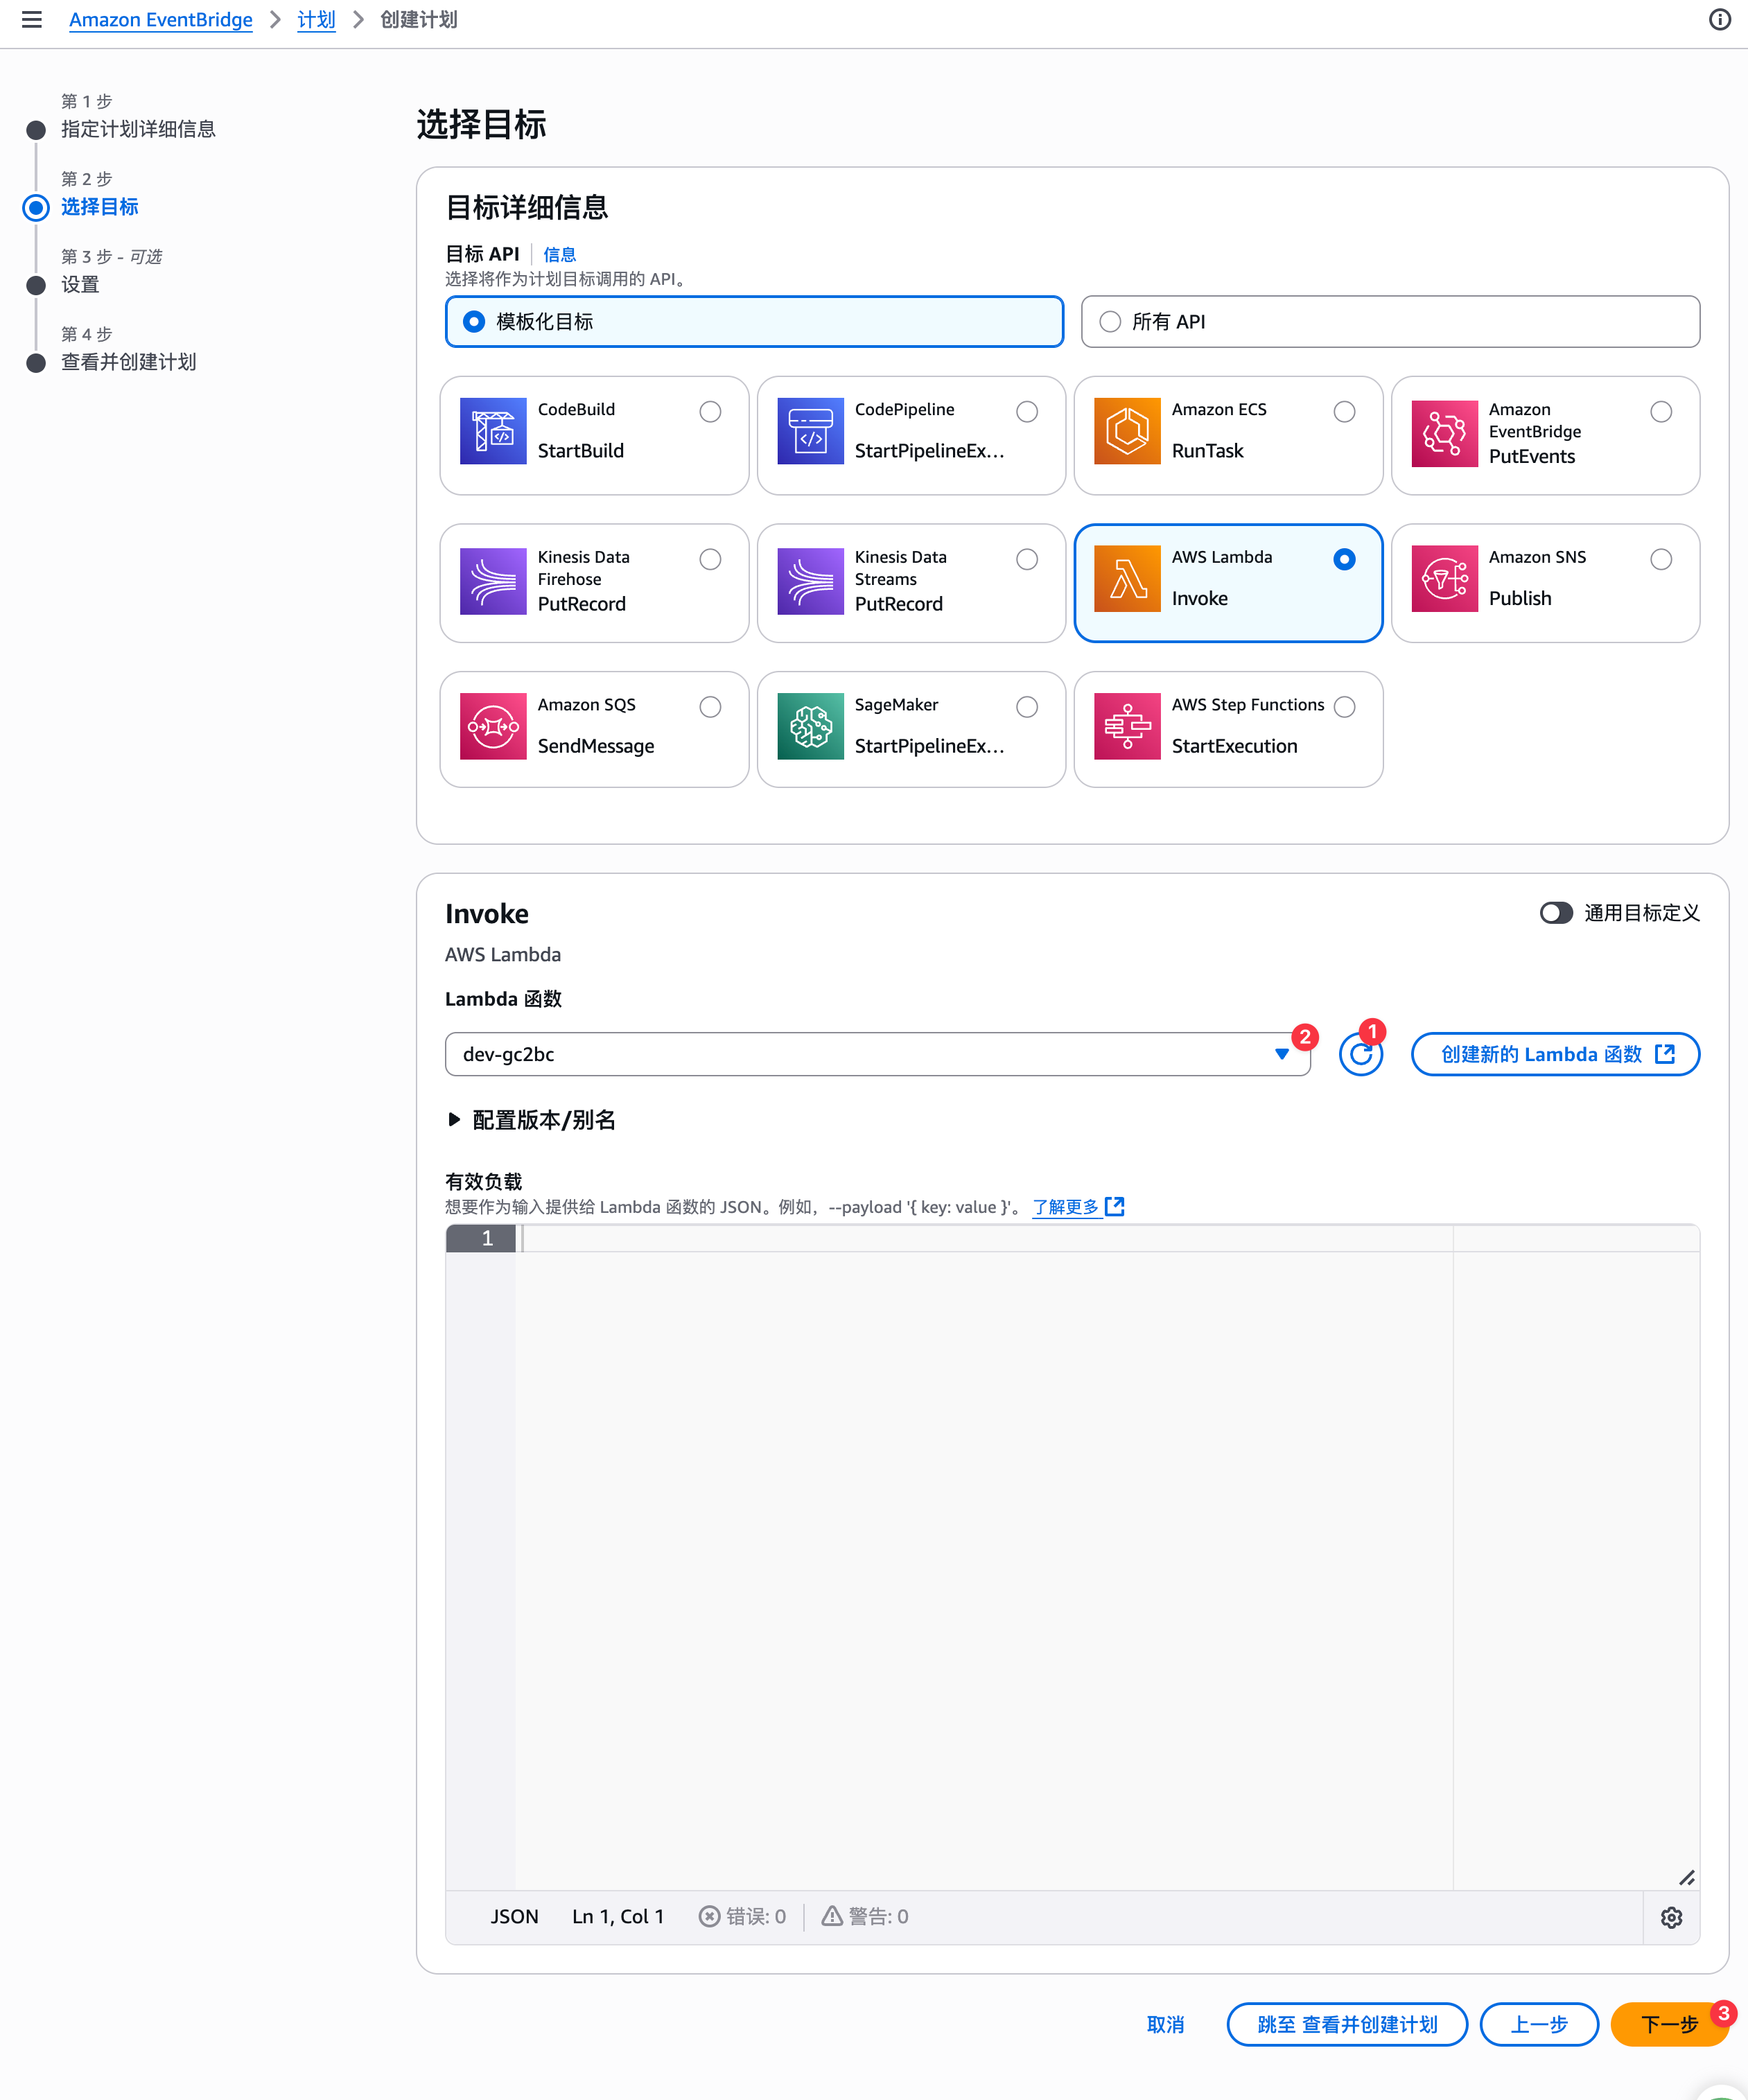Image resolution: width=1748 pixels, height=2100 pixels.
Task: Select the 所有 API radio option
Action: click(x=1110, y=322)
